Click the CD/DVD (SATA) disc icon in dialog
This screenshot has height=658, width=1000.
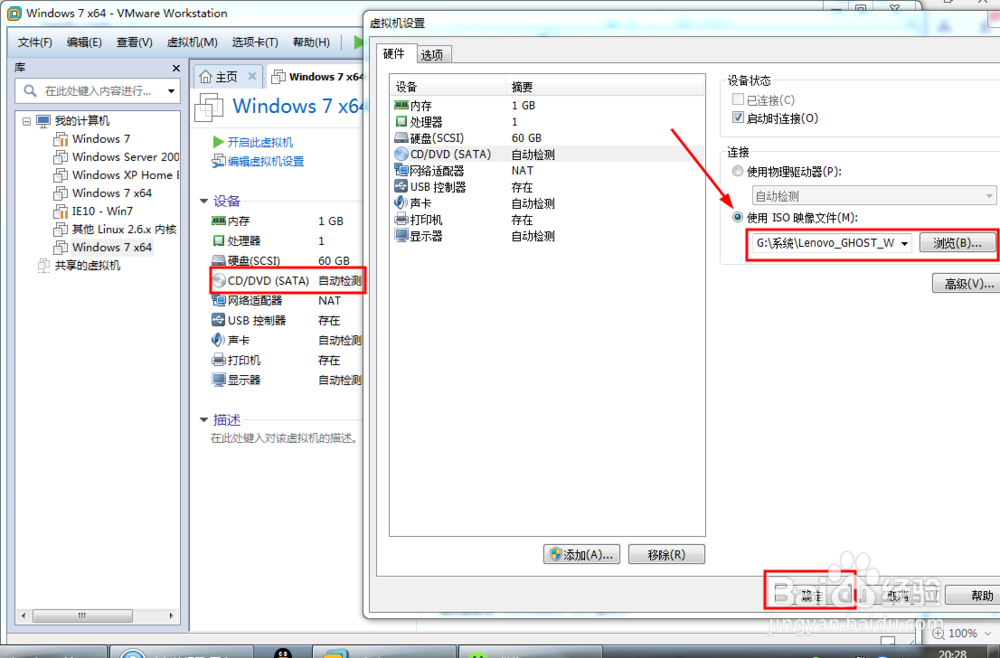click(401, 154)
